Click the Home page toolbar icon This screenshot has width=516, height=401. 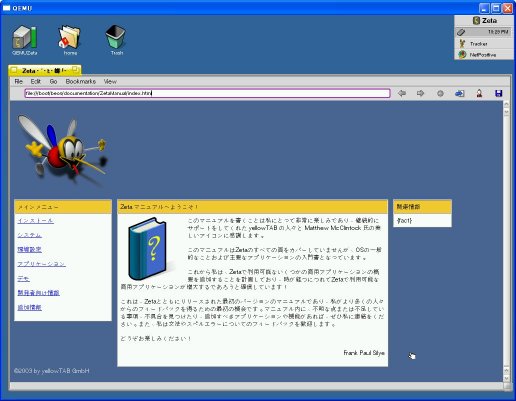coord(479,93)
